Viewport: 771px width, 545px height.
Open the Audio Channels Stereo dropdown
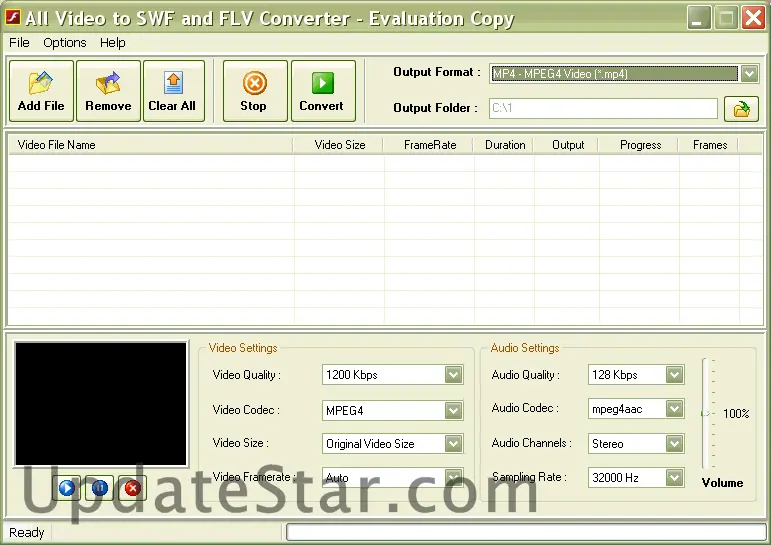(675, 444)
